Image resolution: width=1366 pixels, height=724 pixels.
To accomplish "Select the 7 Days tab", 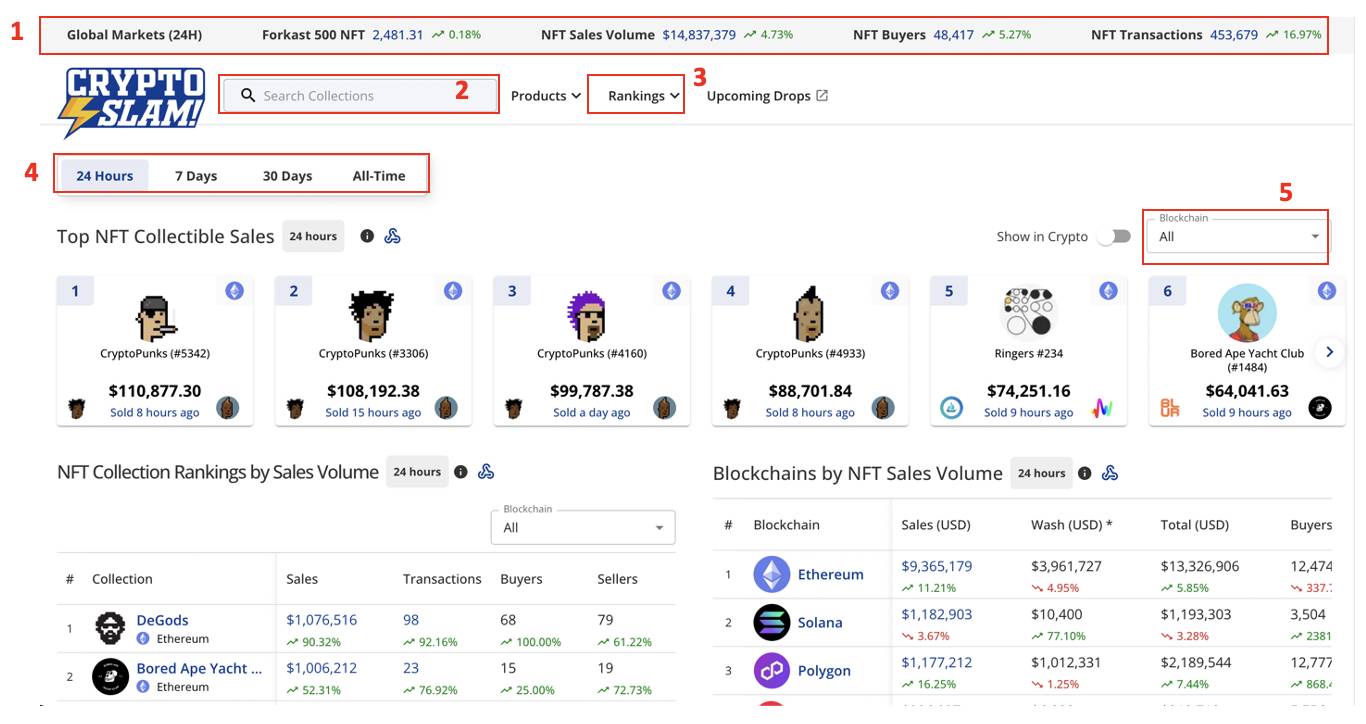I will point(196,176).
